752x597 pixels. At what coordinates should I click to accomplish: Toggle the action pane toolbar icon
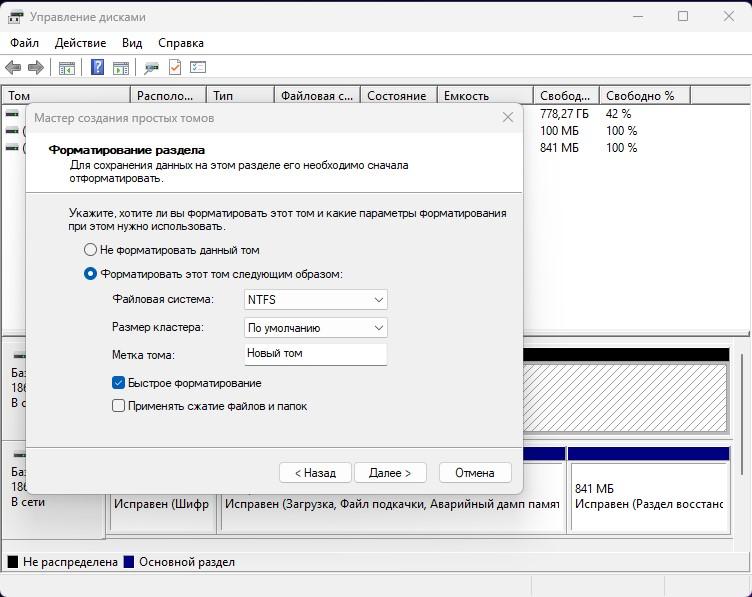point(121,68)
